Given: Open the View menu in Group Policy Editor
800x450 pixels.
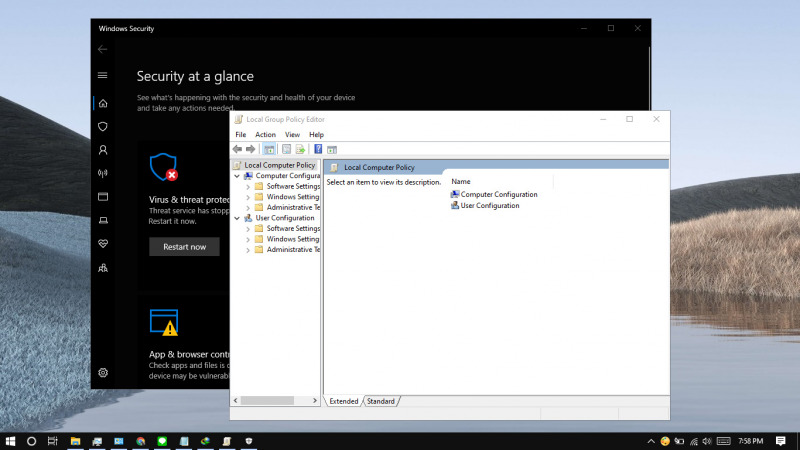Looking at the screenshot, I should click(292, 135).
